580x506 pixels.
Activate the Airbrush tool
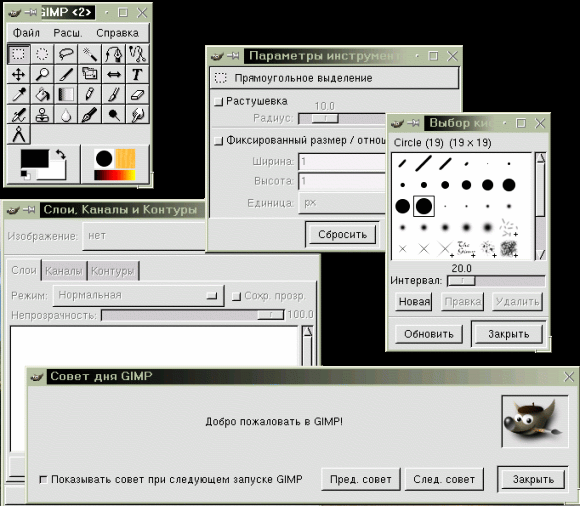pyautogui.click(x=18, y=114)
